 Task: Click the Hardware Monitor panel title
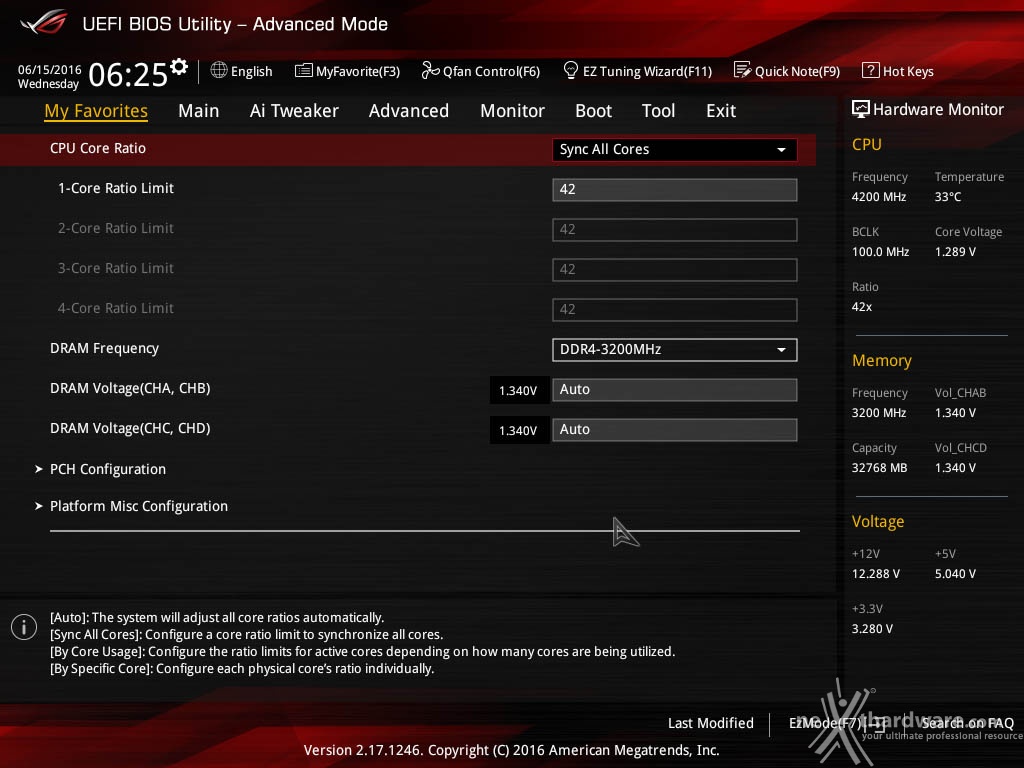938,109
